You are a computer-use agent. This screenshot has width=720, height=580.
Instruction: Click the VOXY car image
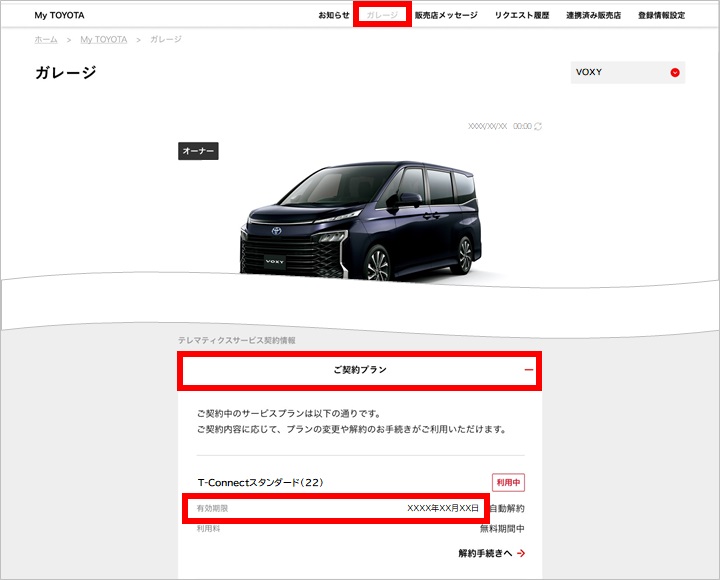(x=361, y=220)
